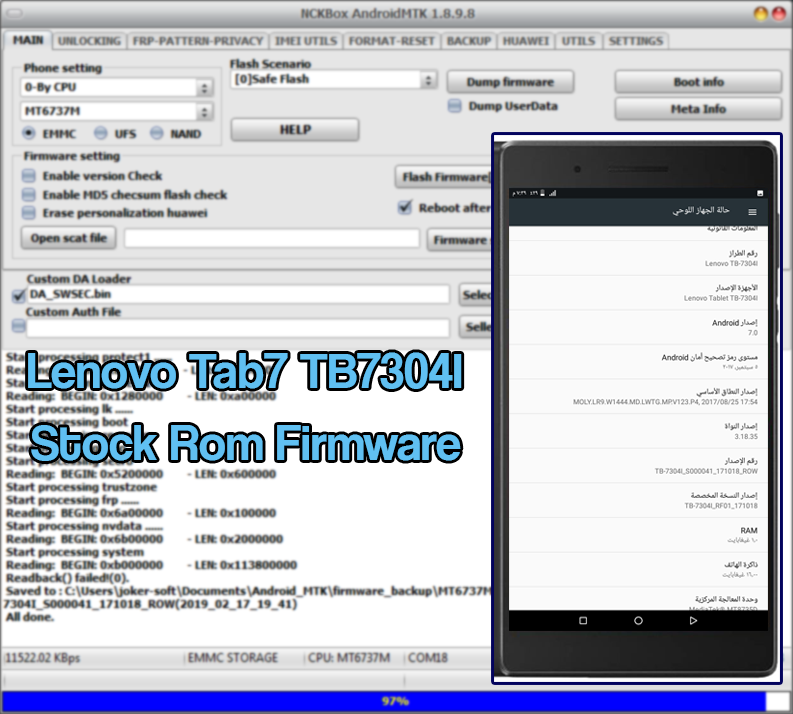Click the Boot info button
This screenshot has width=793, height=714.
coord(698,82)
